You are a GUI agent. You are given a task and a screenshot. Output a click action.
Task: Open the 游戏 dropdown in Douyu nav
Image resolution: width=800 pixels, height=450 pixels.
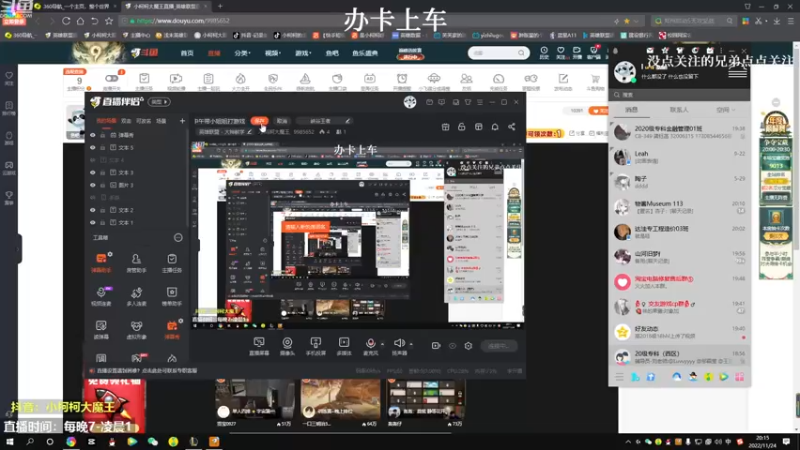pyautogui.click(x=303, y=53)
